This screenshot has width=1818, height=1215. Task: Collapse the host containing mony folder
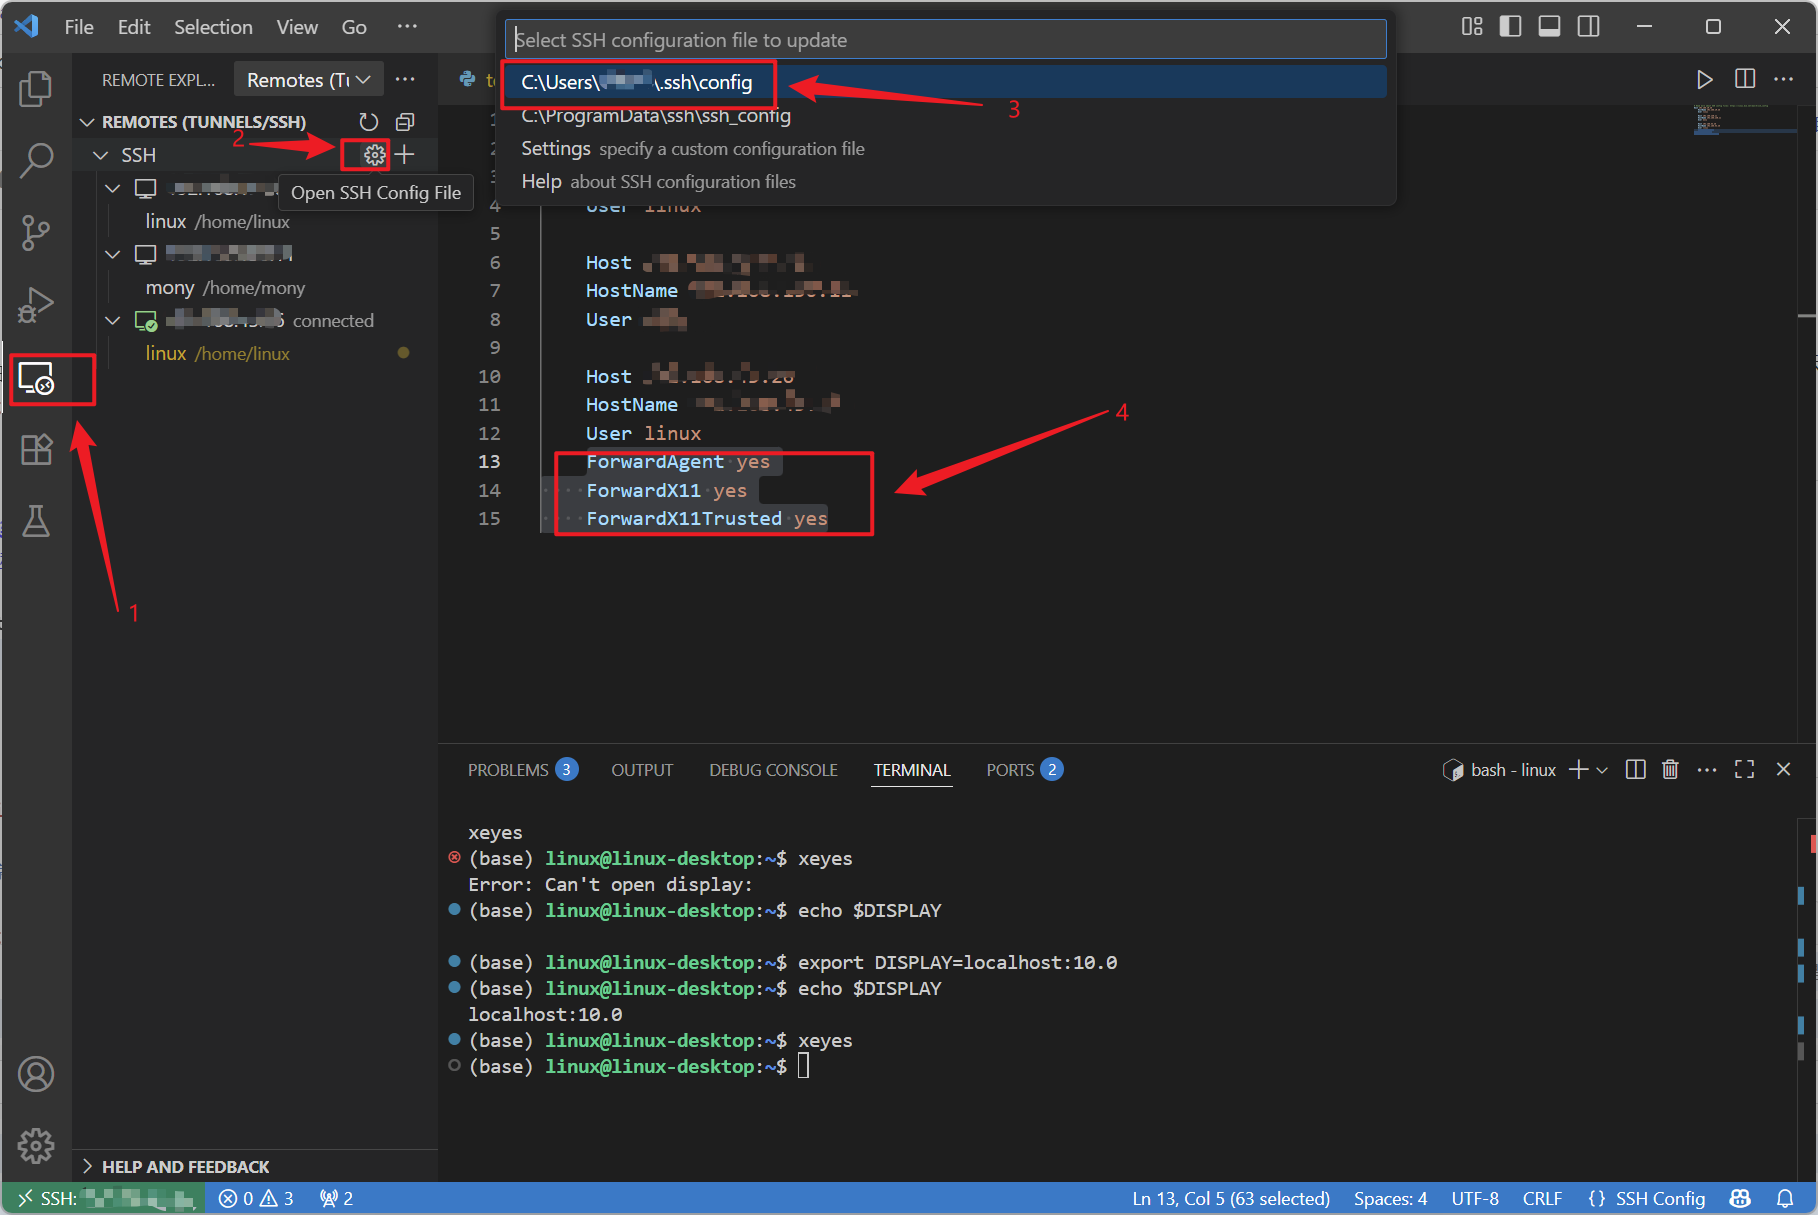(x=113, y=254)
